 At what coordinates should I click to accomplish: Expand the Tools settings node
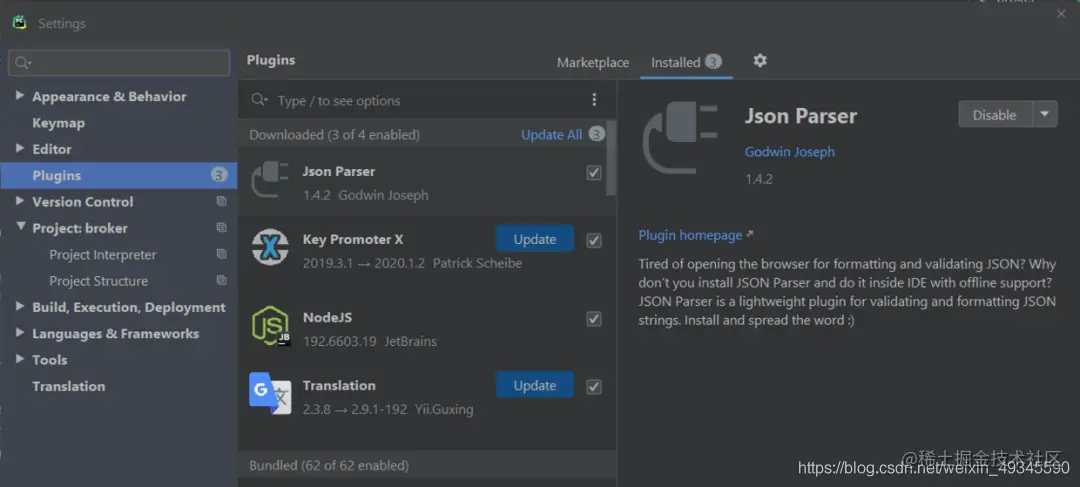(x=19, y=359)
